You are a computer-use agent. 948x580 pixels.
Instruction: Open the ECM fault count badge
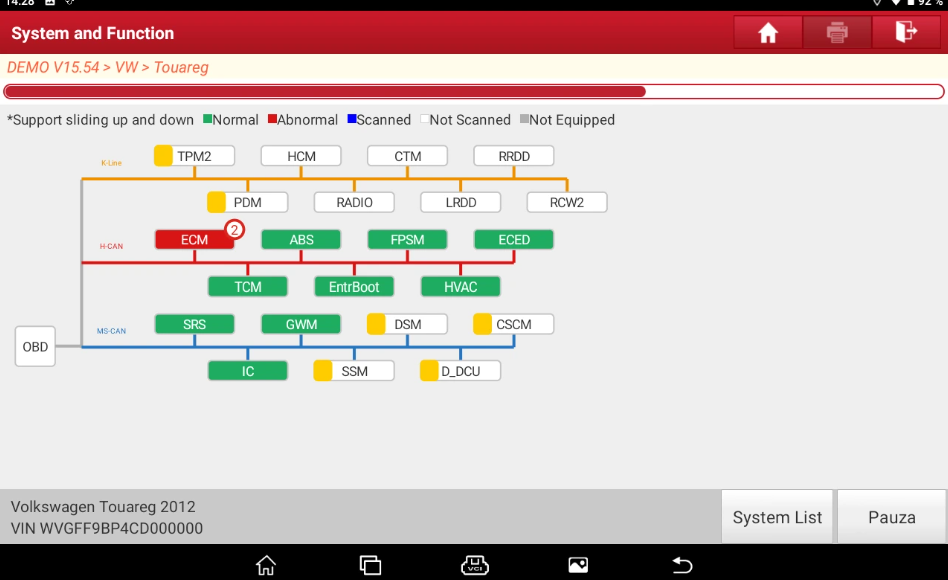tap(235, 229)
